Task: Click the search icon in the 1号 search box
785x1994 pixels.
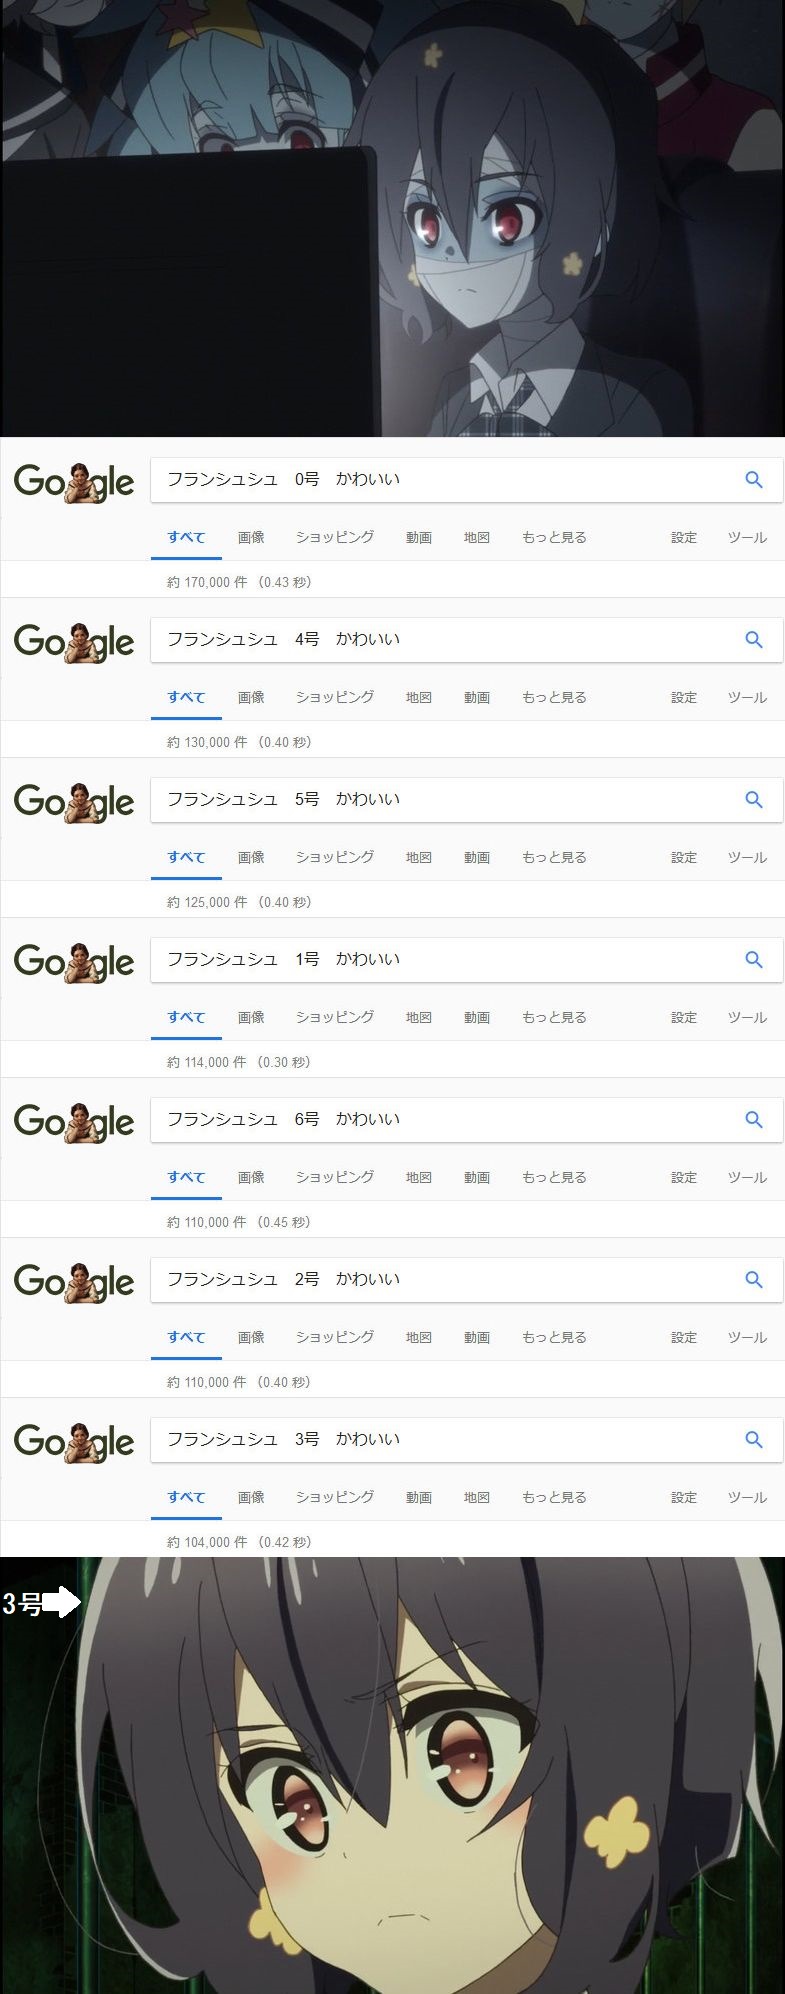Action: click(754, 960)
